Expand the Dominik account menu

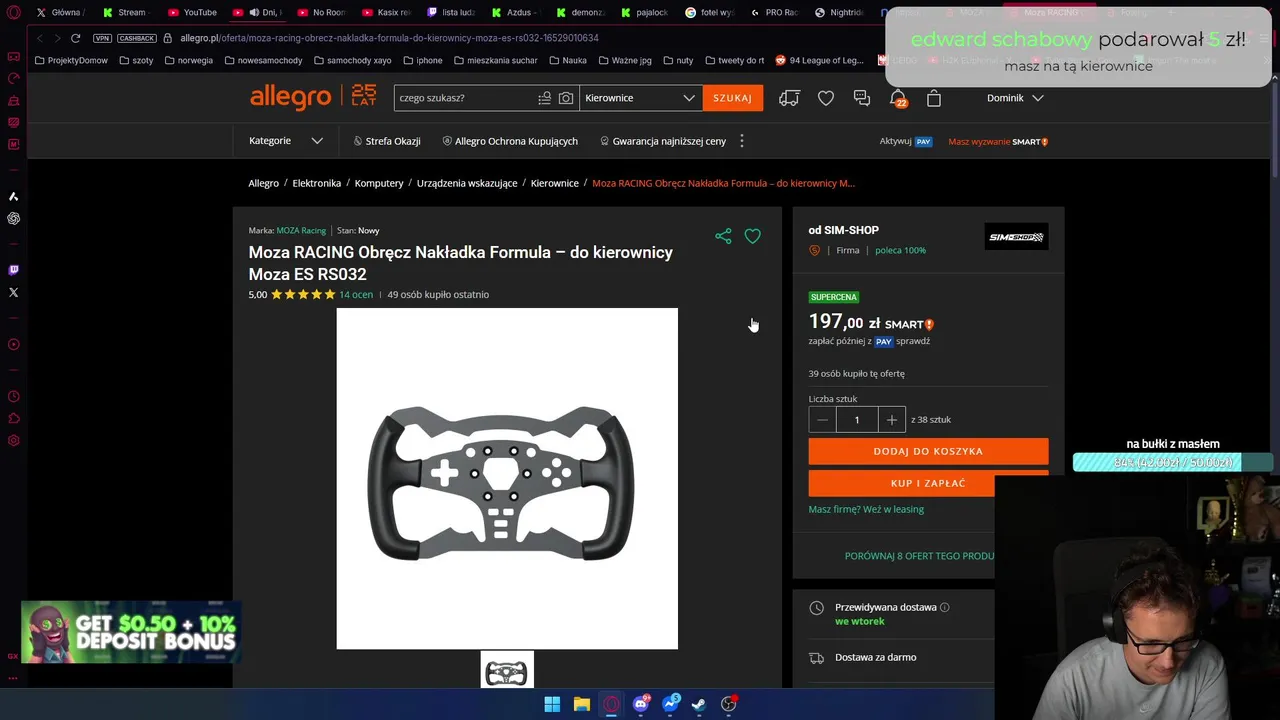[1015, 98]
